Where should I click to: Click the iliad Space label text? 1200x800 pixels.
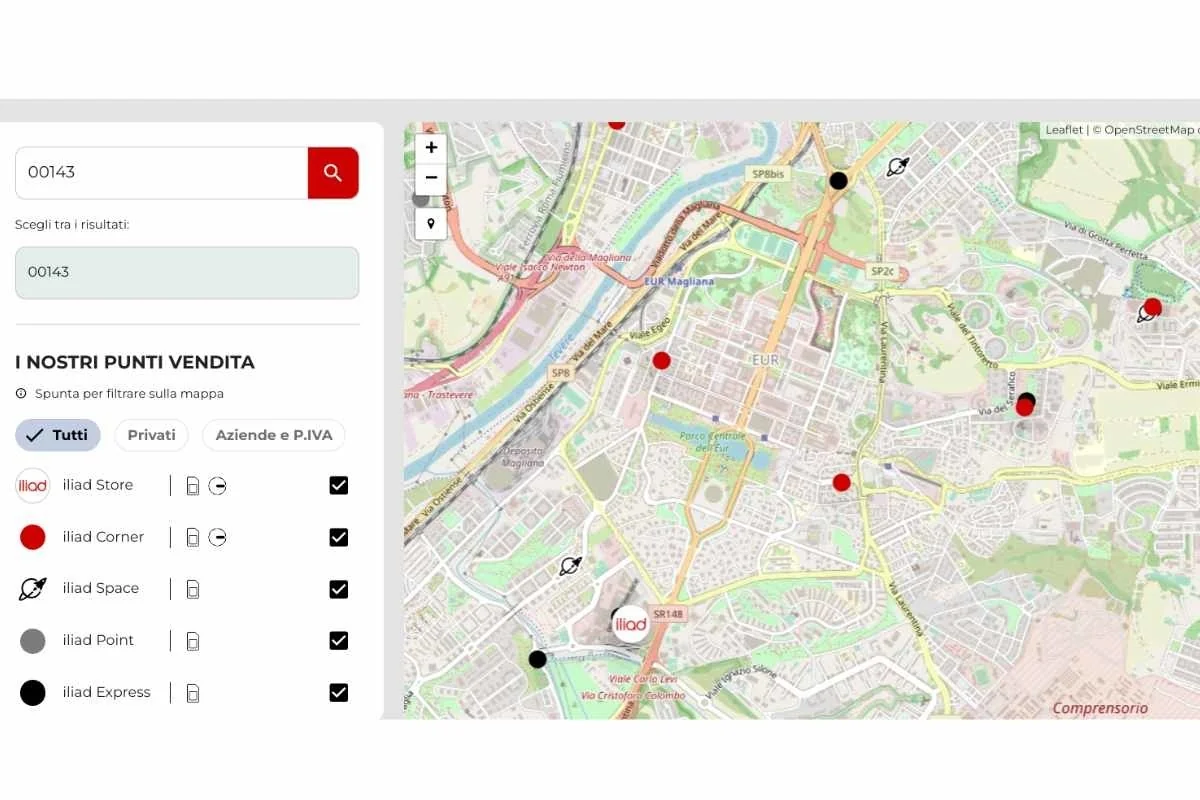point(101,588)
